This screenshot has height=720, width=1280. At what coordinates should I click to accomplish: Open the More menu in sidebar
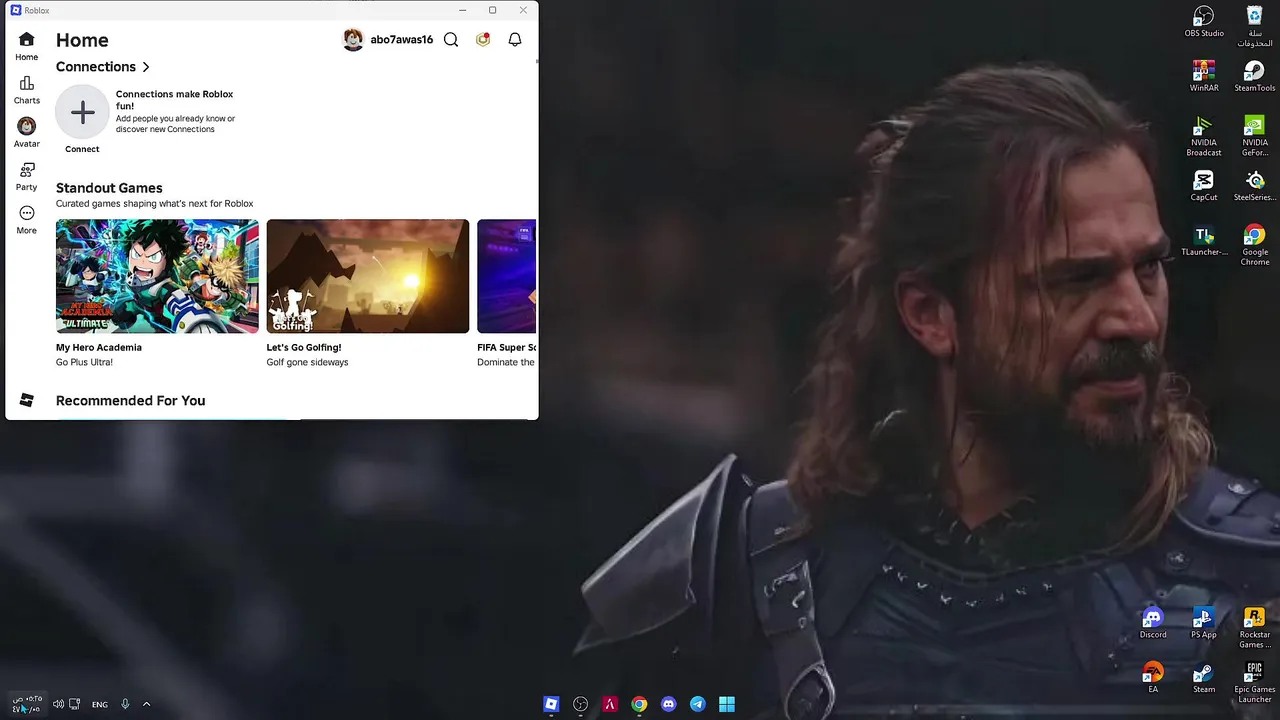pos(27,220)
